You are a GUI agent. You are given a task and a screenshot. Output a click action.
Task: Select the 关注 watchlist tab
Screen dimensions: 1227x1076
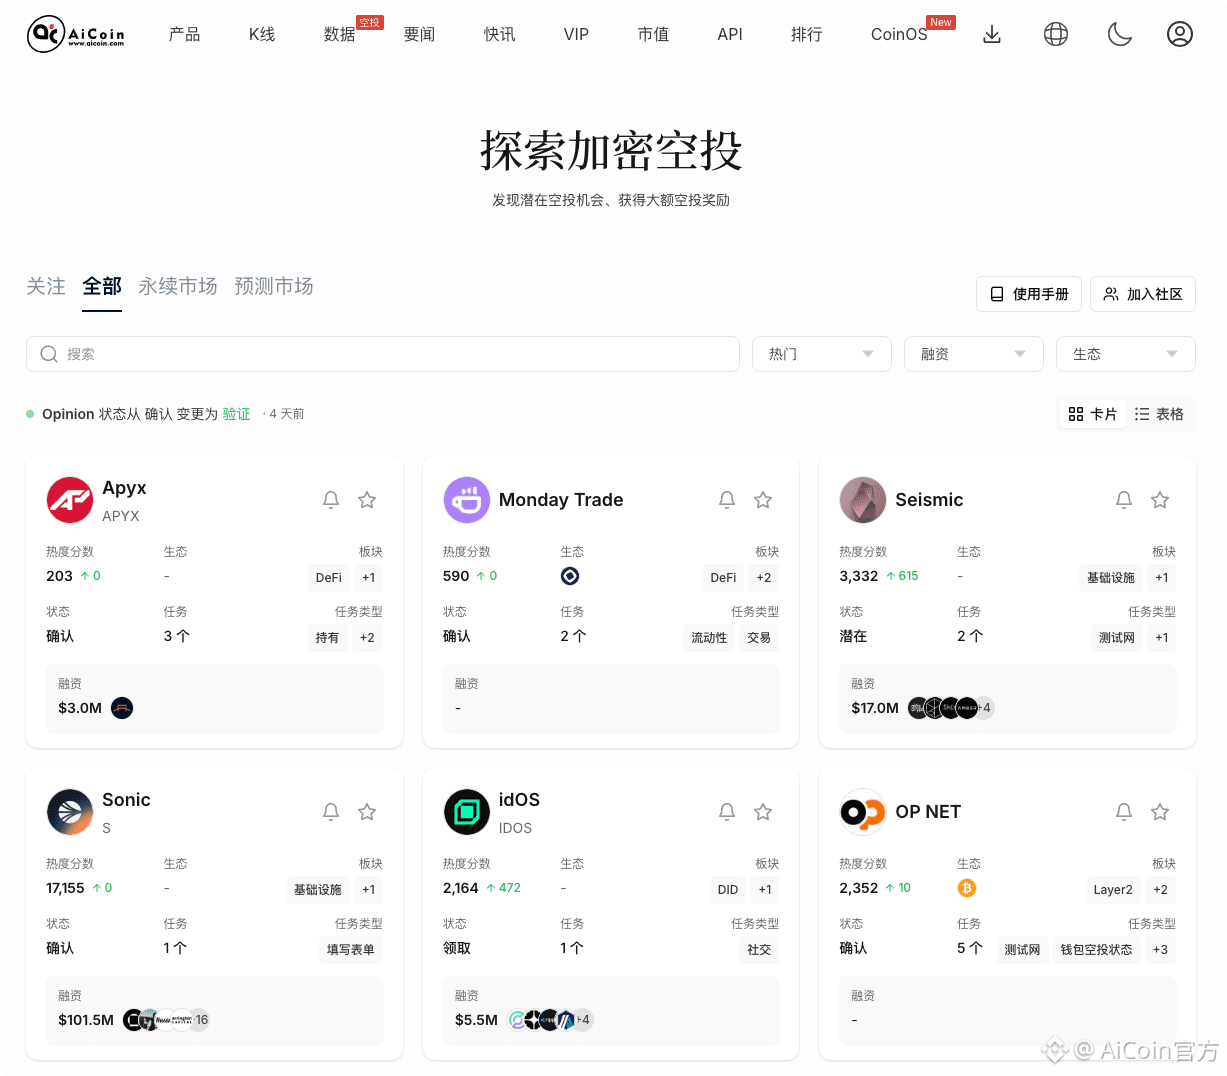45,286
